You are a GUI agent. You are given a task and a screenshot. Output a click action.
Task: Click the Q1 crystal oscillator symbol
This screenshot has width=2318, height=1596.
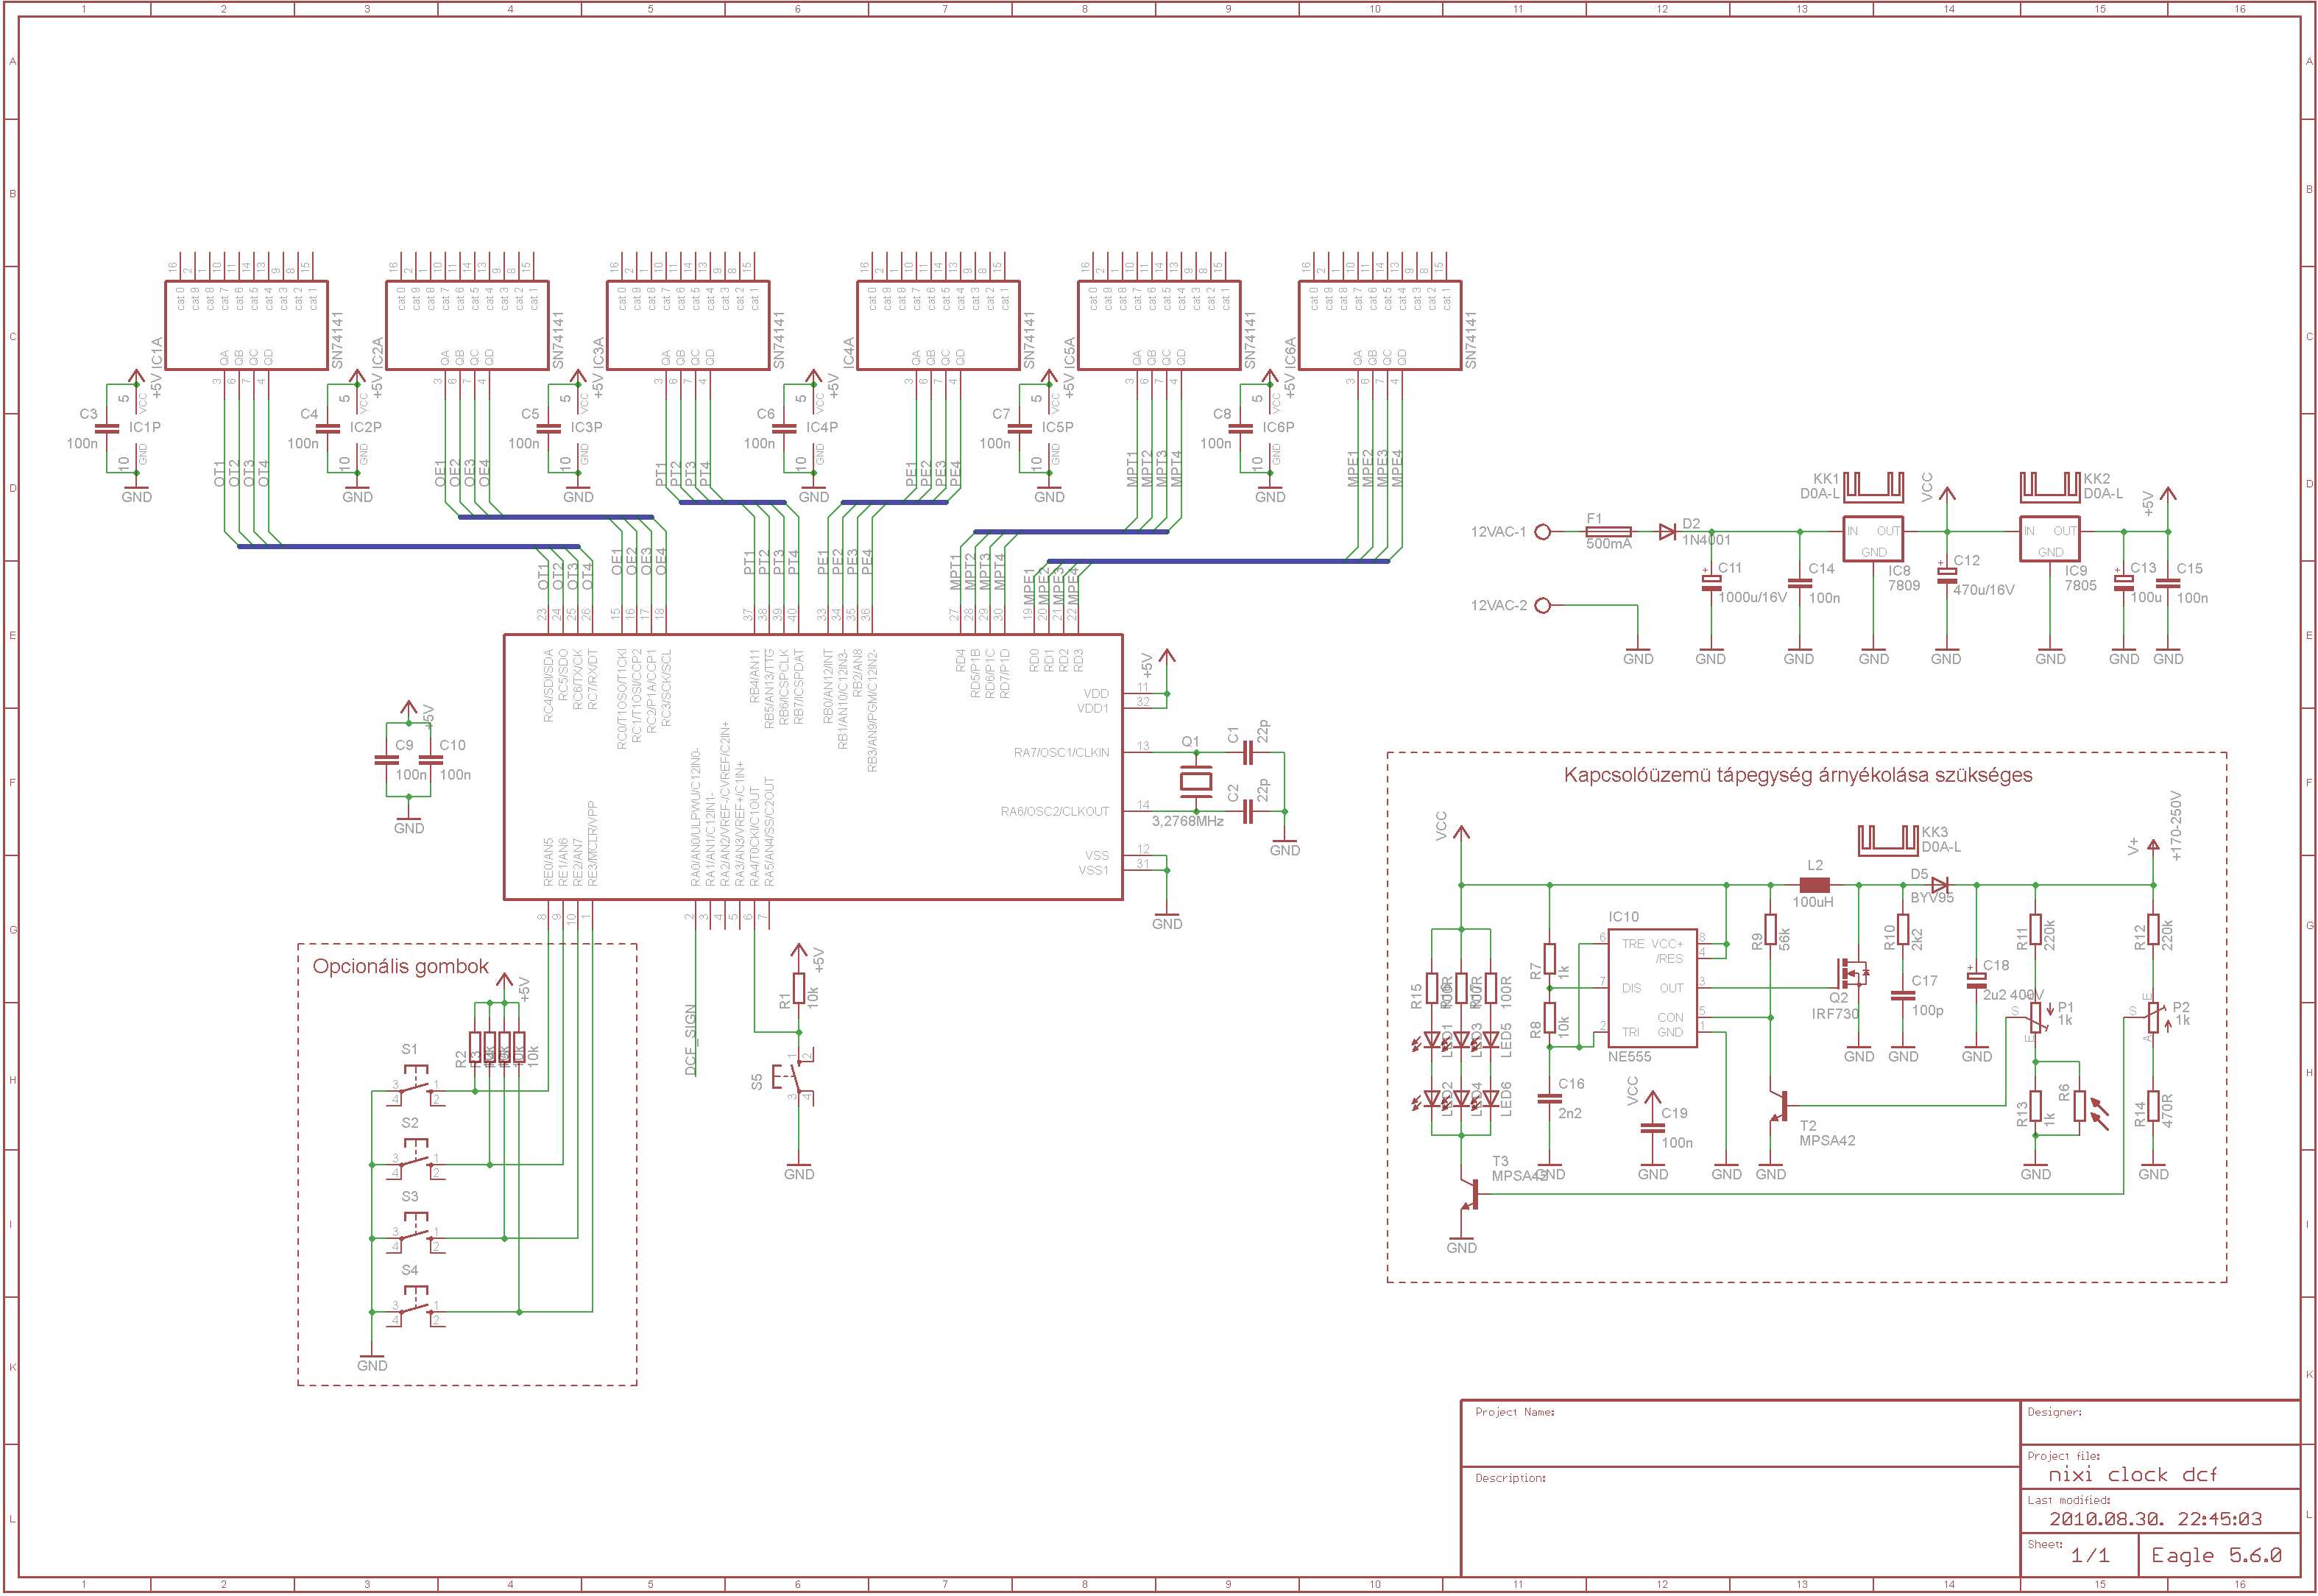[1195, 781]
